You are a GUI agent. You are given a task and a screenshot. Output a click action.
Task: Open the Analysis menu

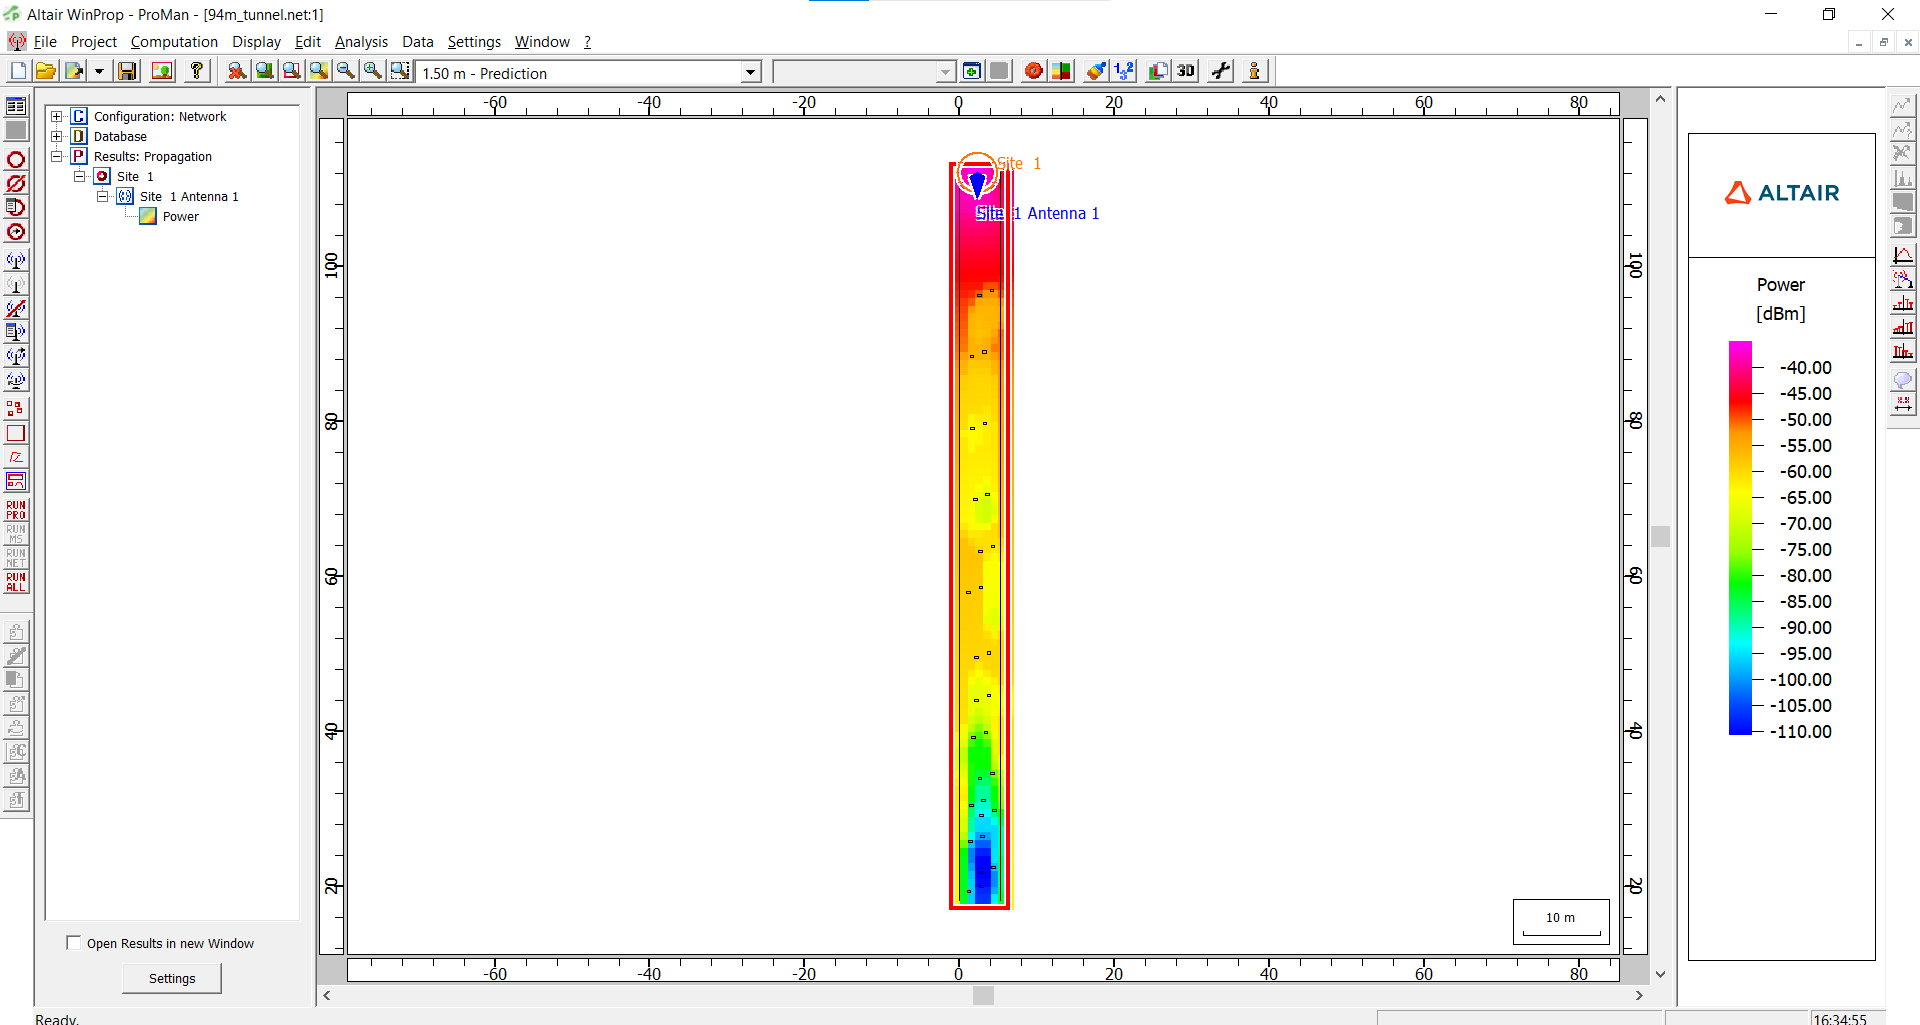(x=361, y=42)
